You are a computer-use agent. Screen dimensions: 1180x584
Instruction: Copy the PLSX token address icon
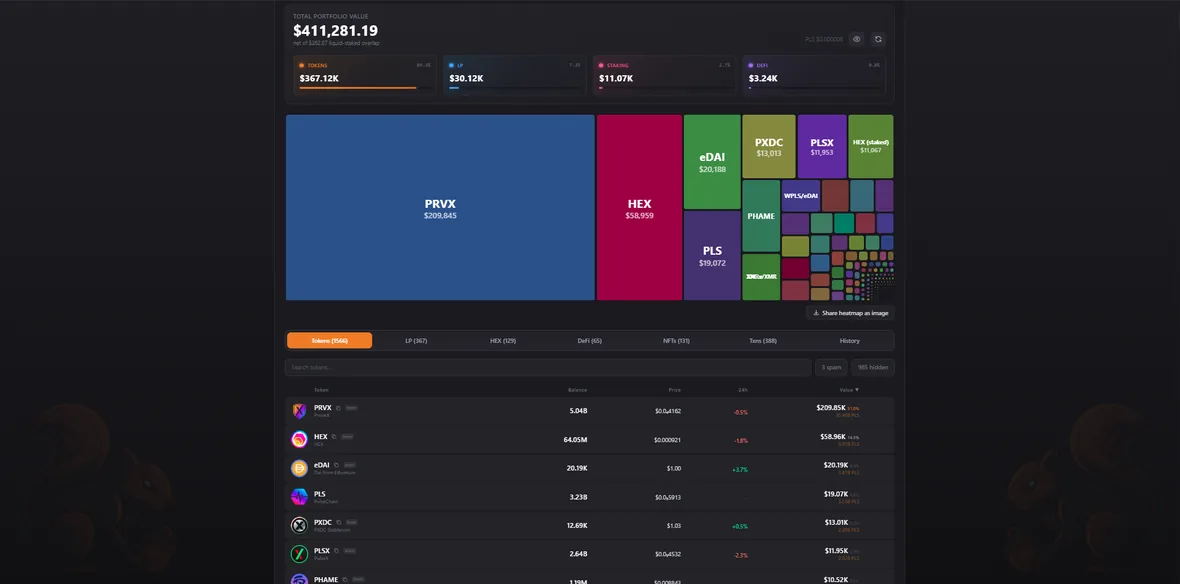337,551
